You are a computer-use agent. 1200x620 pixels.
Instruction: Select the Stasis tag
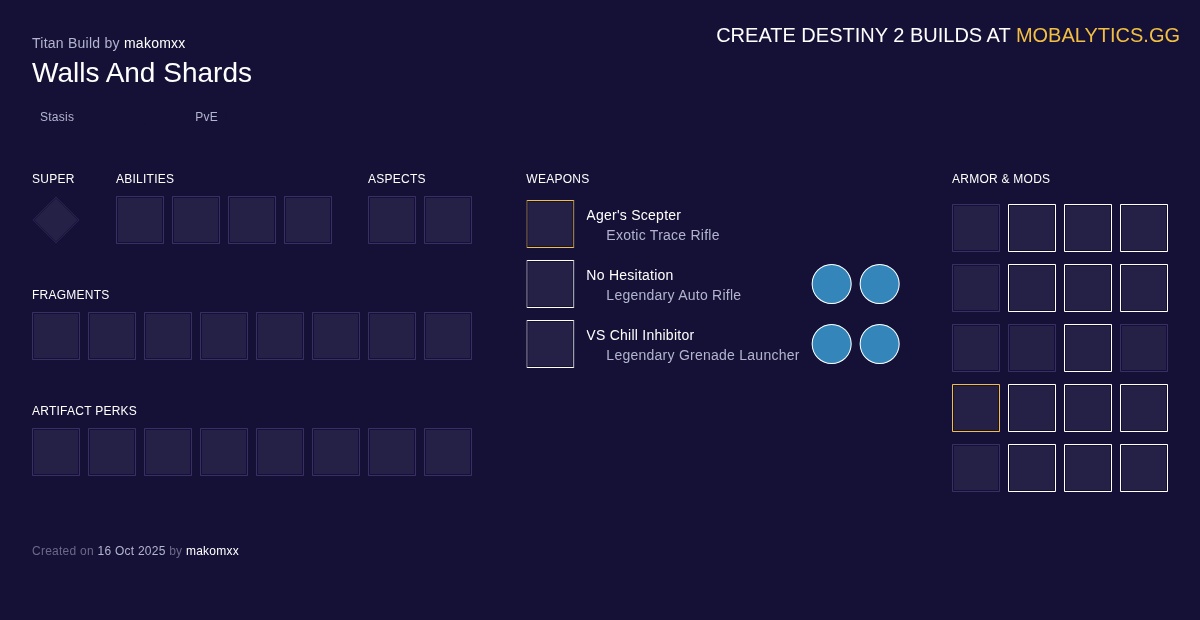pyautogui.click(x=57, y=117)
